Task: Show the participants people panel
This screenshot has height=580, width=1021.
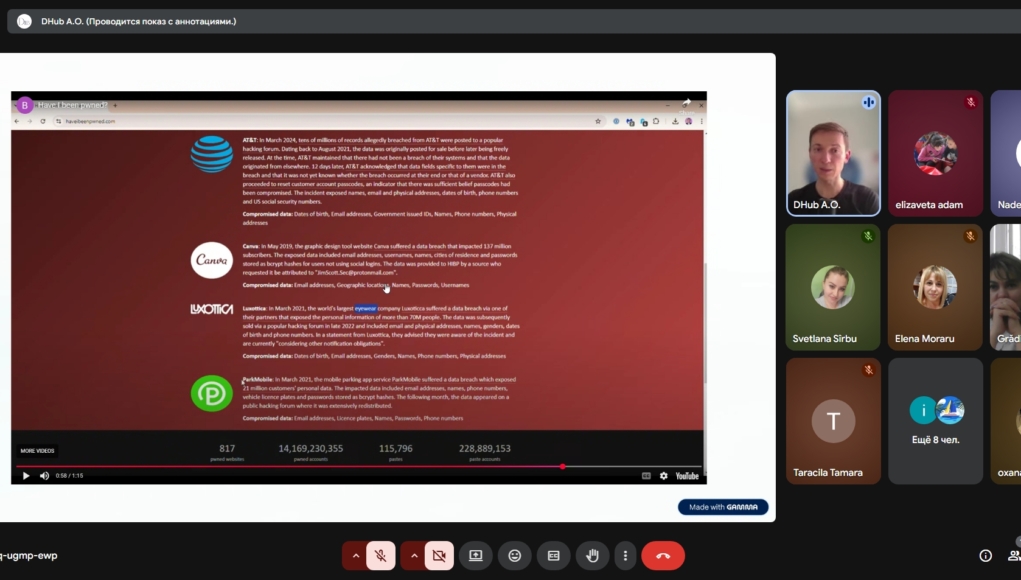Action: (x=1014, y=555)
